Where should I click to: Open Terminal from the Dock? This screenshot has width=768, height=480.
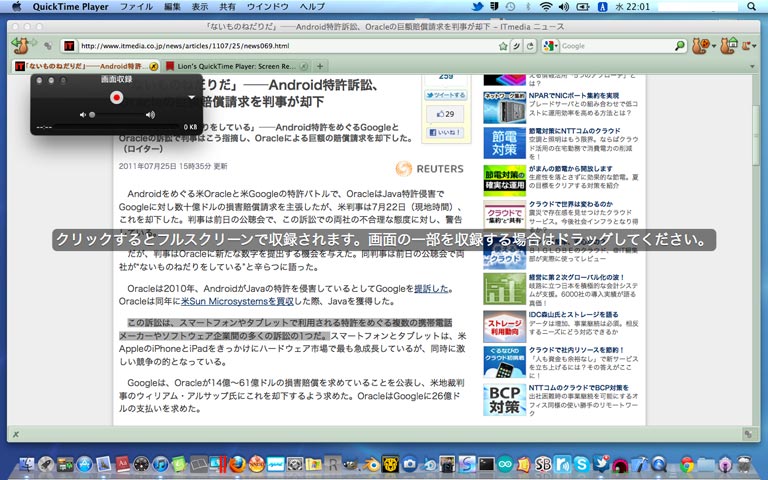[x=486, y=464]
